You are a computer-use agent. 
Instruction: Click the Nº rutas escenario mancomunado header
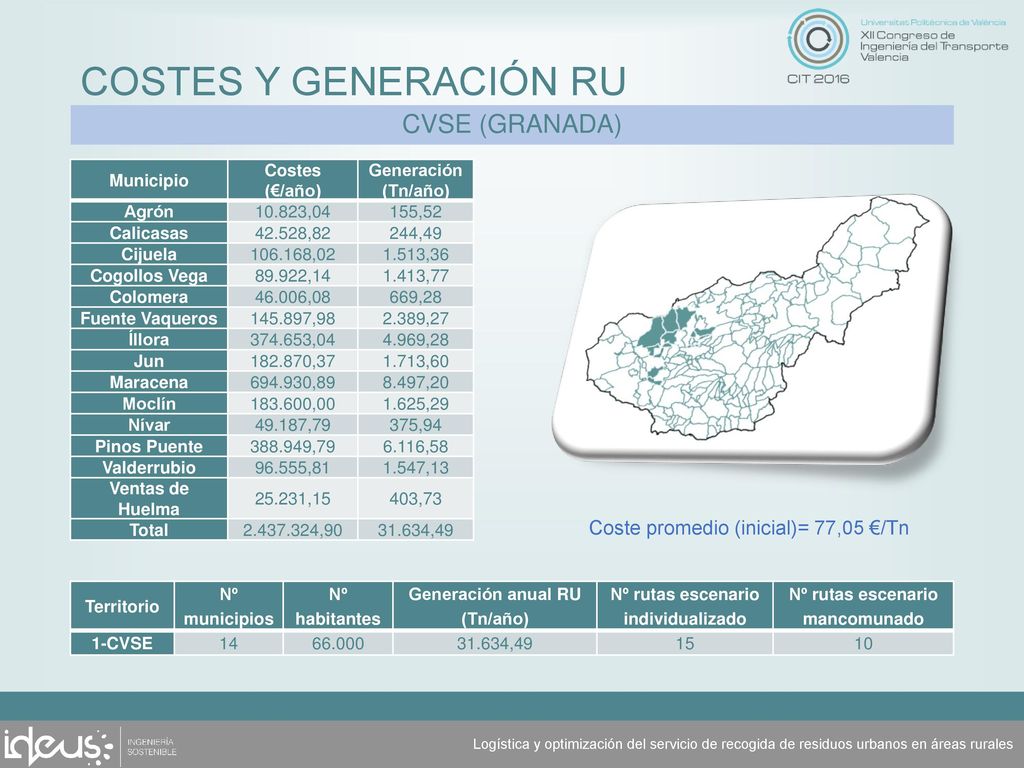tap(863, 606)
